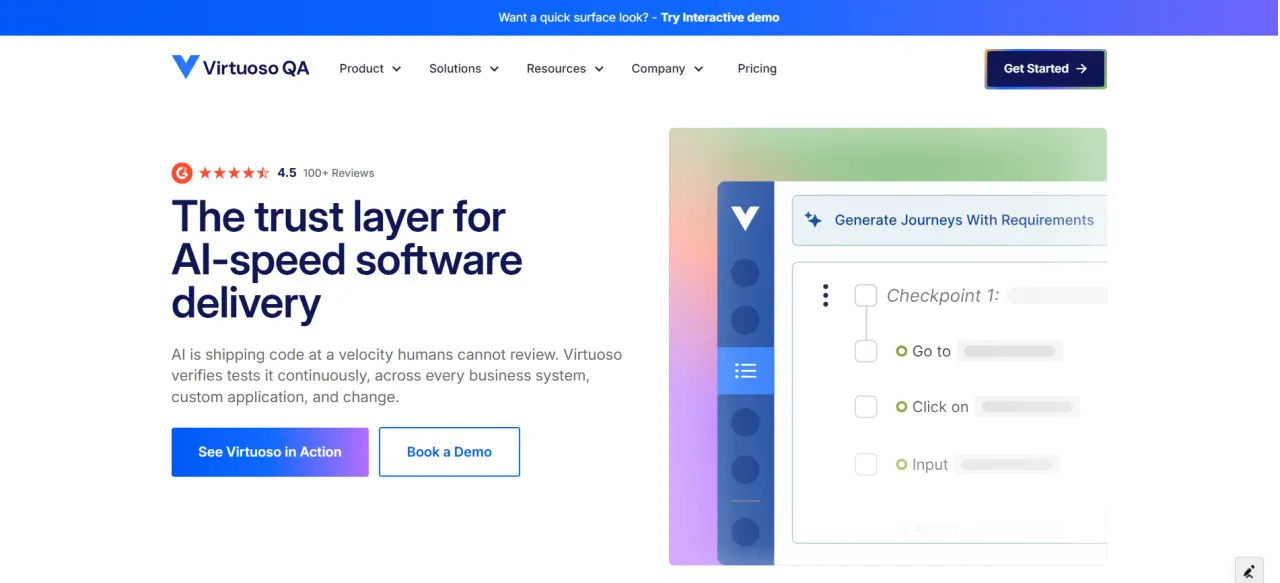Click the three-dot menu beside Checkpoint 1

click(825, 295)
